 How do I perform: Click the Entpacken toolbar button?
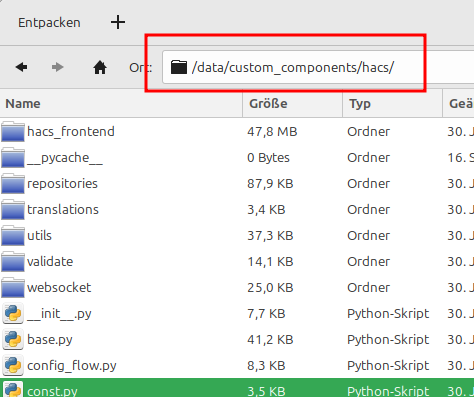click(49, 23)
